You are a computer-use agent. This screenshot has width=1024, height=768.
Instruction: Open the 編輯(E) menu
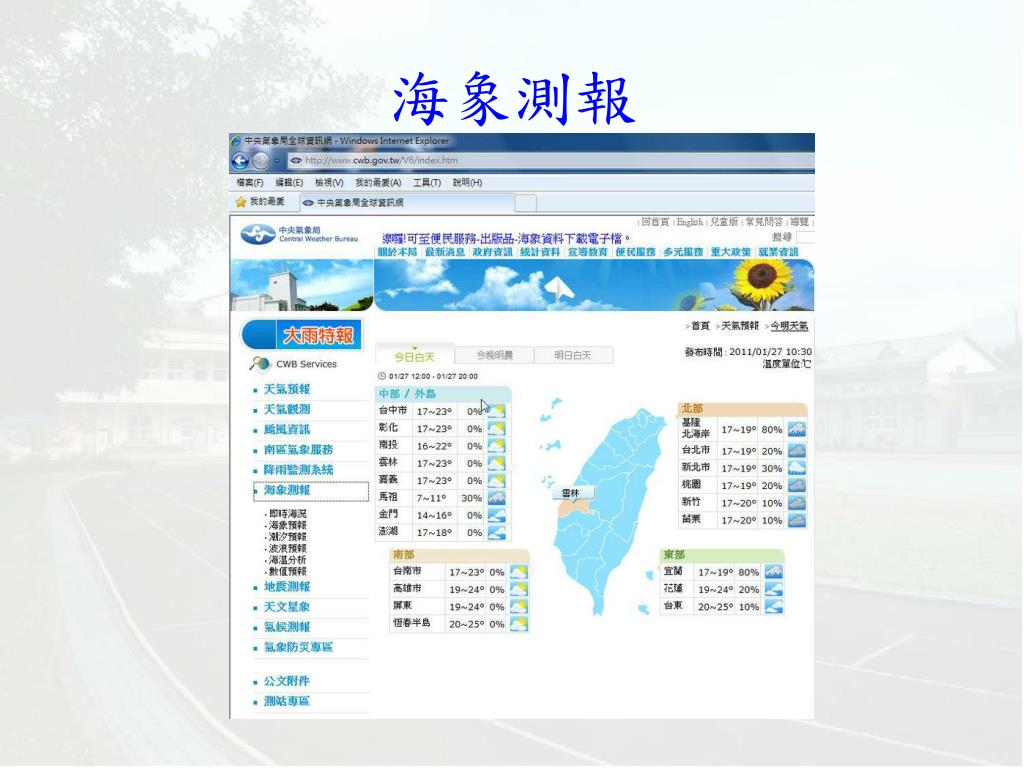[x=289, y=183]
